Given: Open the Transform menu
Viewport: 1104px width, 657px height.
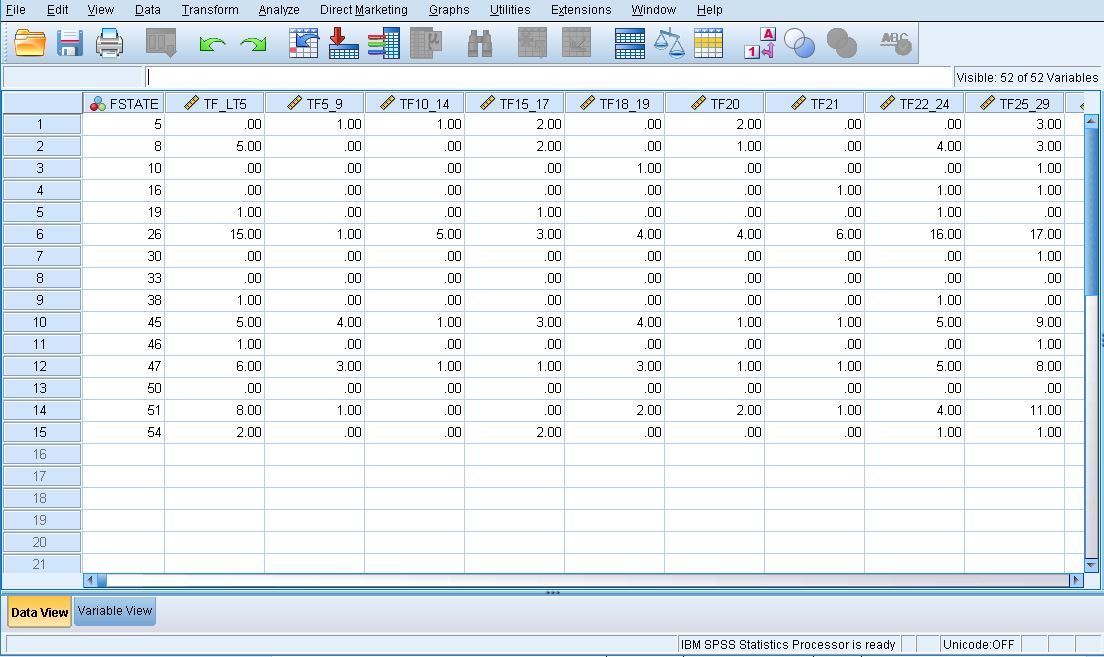Looking at the screenshot, I should tap(210, 10).
